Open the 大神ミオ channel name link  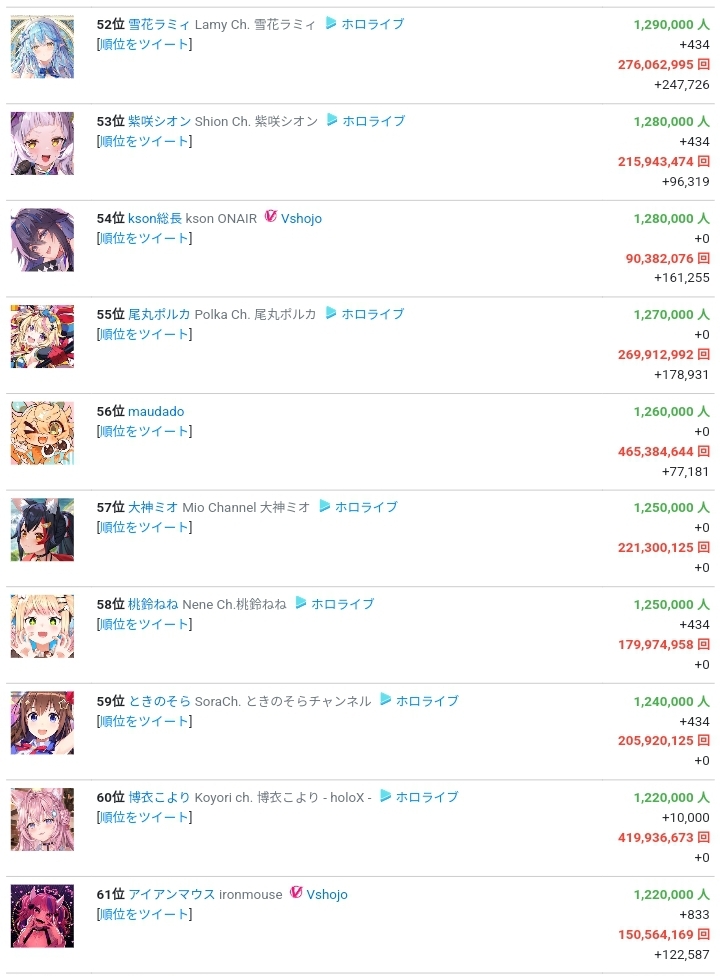point(153,507)
